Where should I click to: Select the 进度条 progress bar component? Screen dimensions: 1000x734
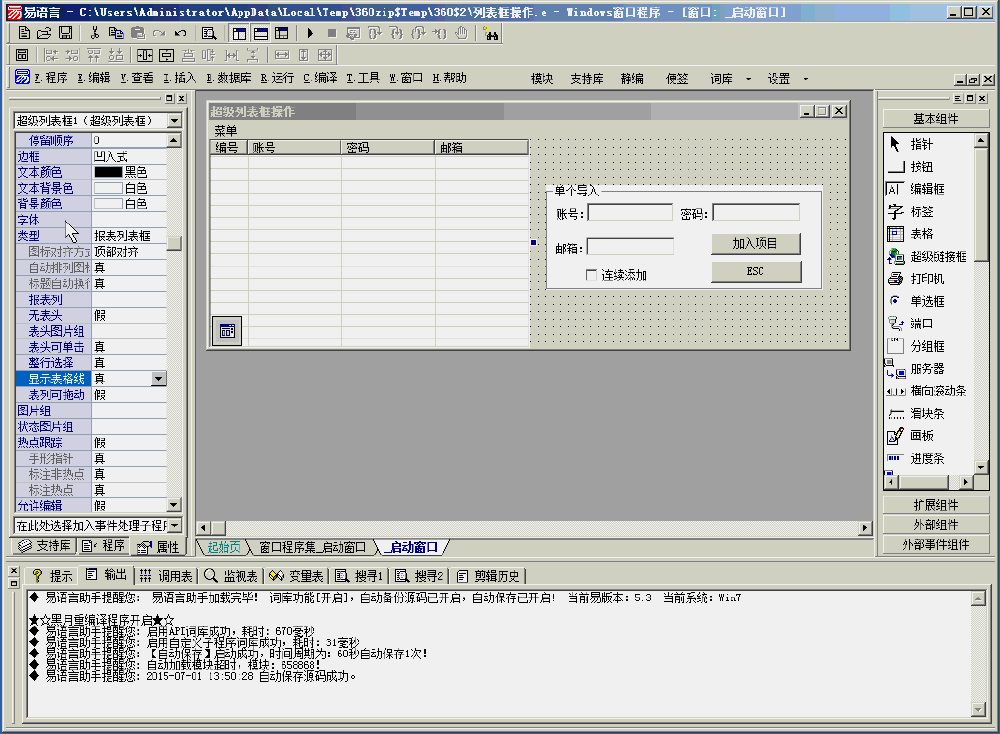click(929, 459)
